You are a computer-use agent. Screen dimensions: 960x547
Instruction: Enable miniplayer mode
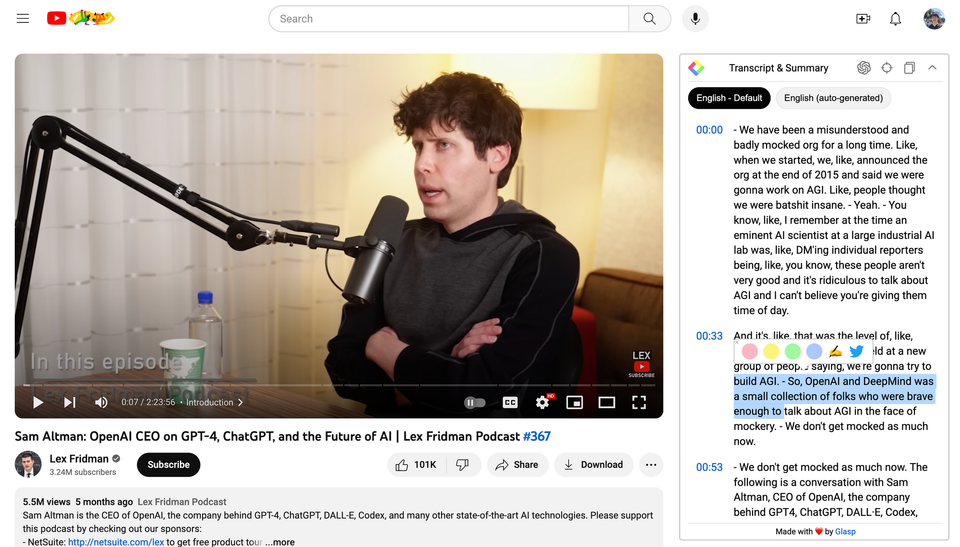click(x=574, y=402)
